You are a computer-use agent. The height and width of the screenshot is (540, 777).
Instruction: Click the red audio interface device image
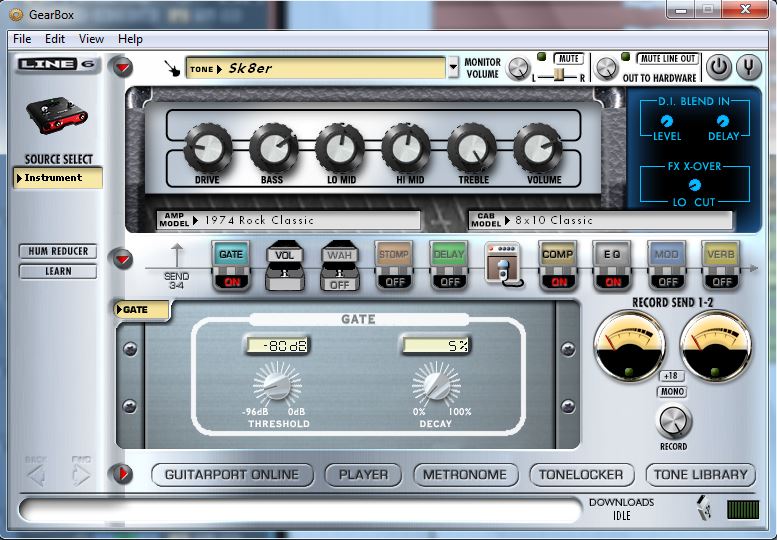pos(57,115)
